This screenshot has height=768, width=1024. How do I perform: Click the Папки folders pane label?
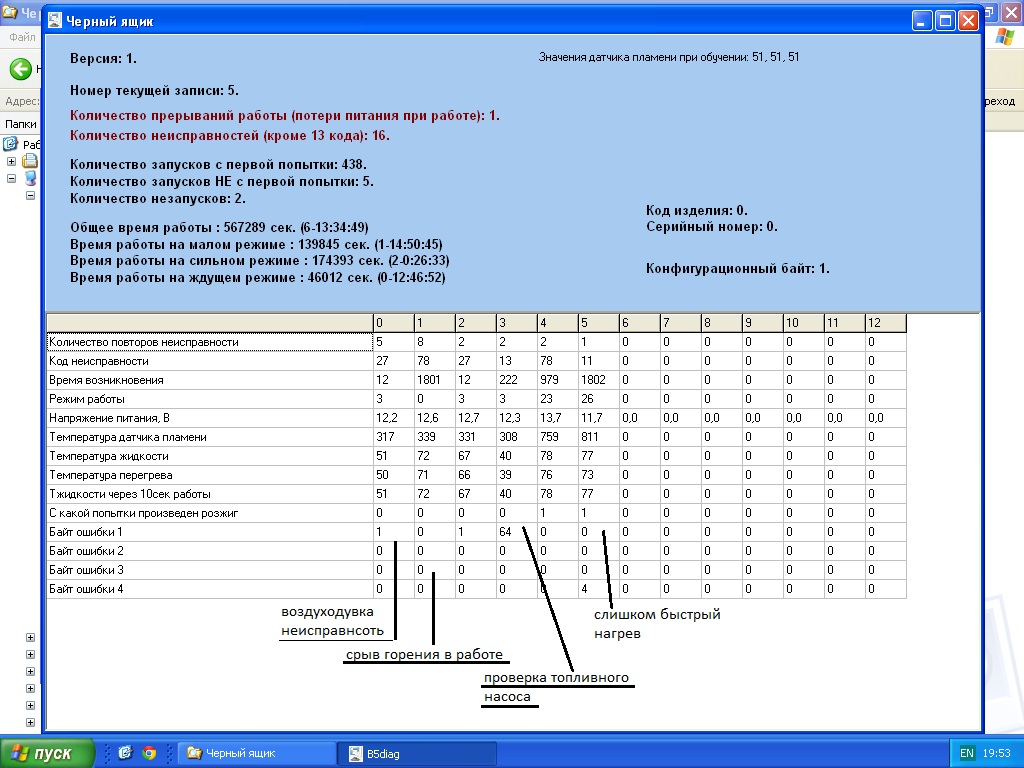tap(21, 124)
